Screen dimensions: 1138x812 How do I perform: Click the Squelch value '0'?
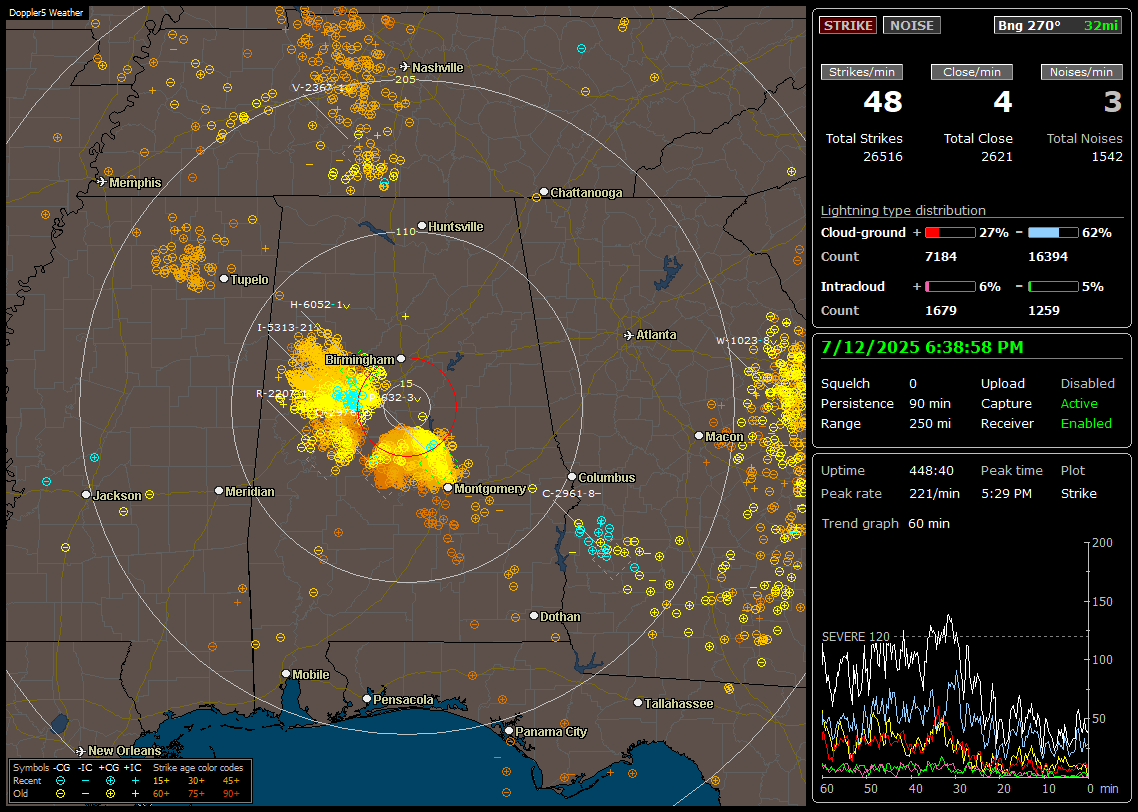pos(913,383)
